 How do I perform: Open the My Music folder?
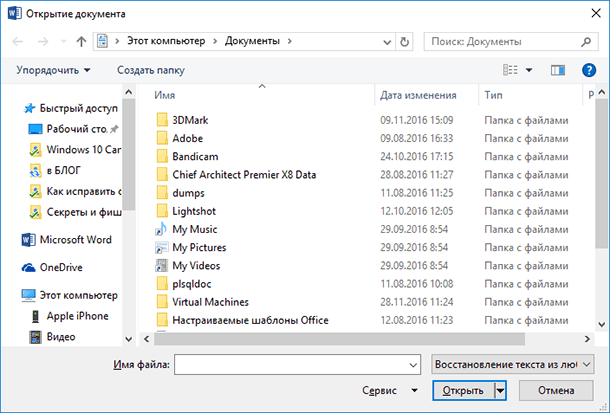point(195,229)
